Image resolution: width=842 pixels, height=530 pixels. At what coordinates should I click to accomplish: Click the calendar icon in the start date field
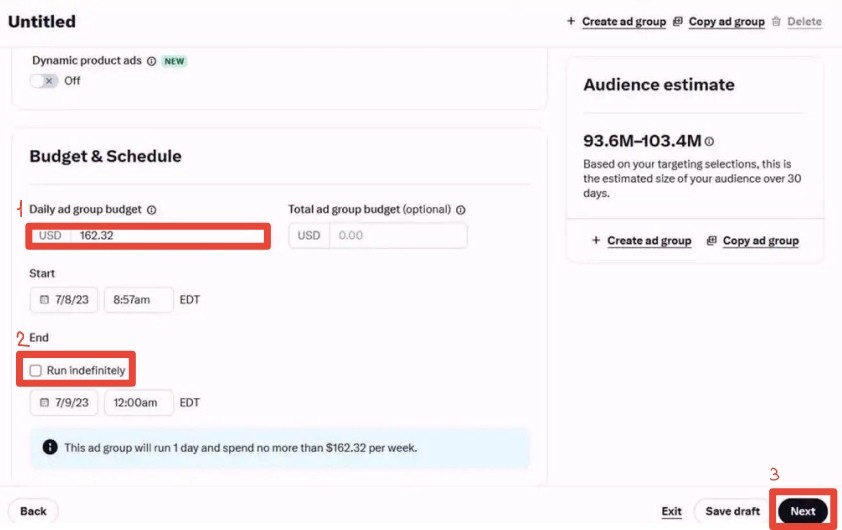coord(45,300)
